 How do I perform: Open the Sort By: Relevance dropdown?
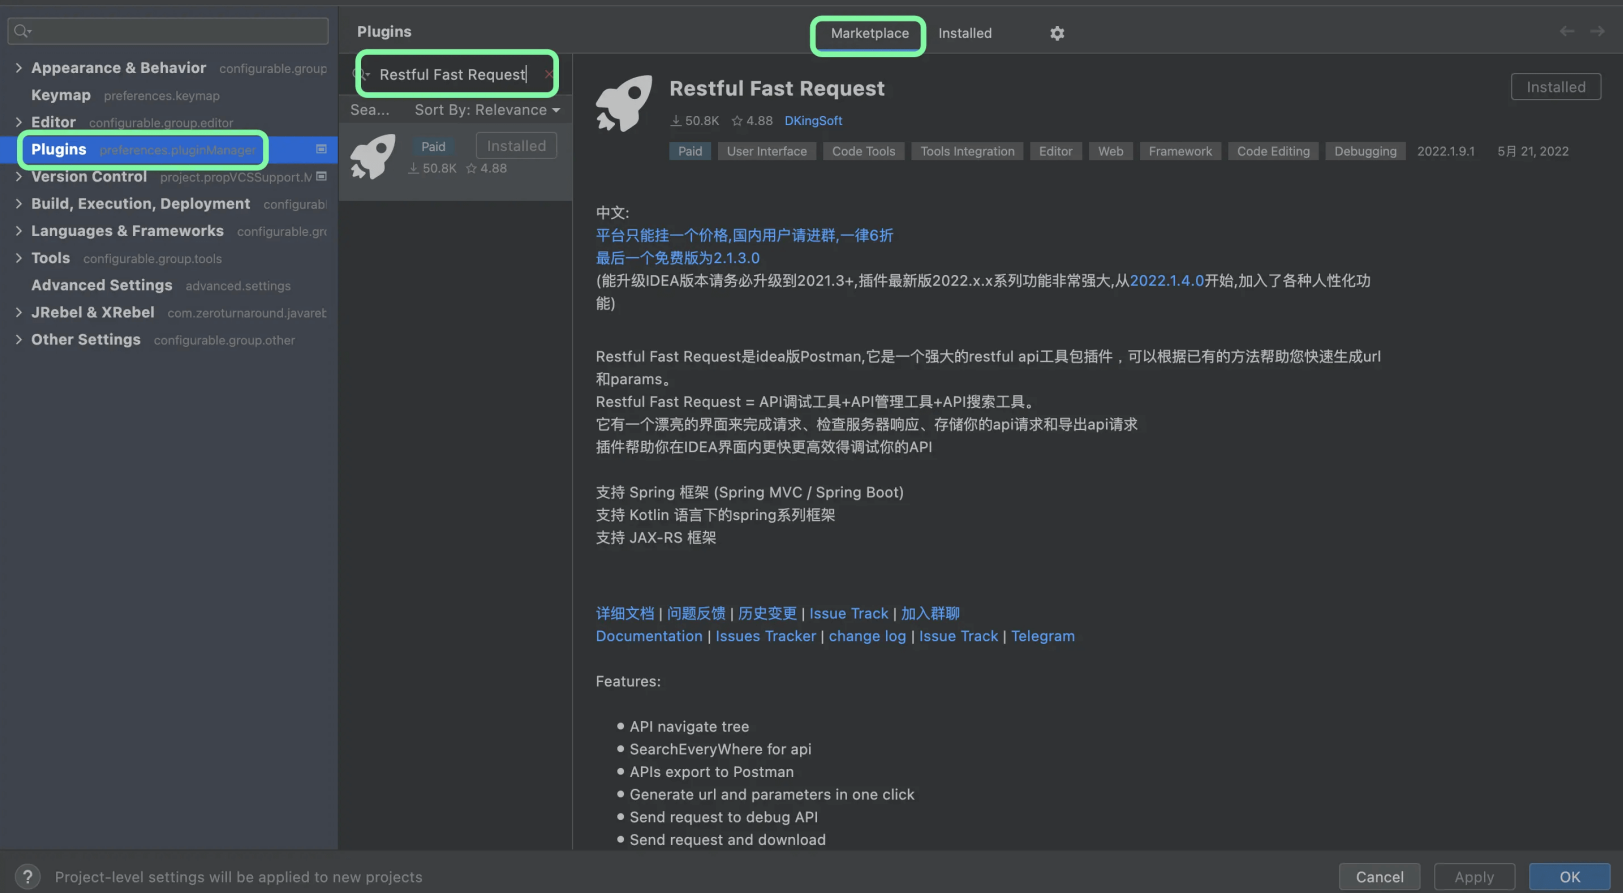pos(487,110)
